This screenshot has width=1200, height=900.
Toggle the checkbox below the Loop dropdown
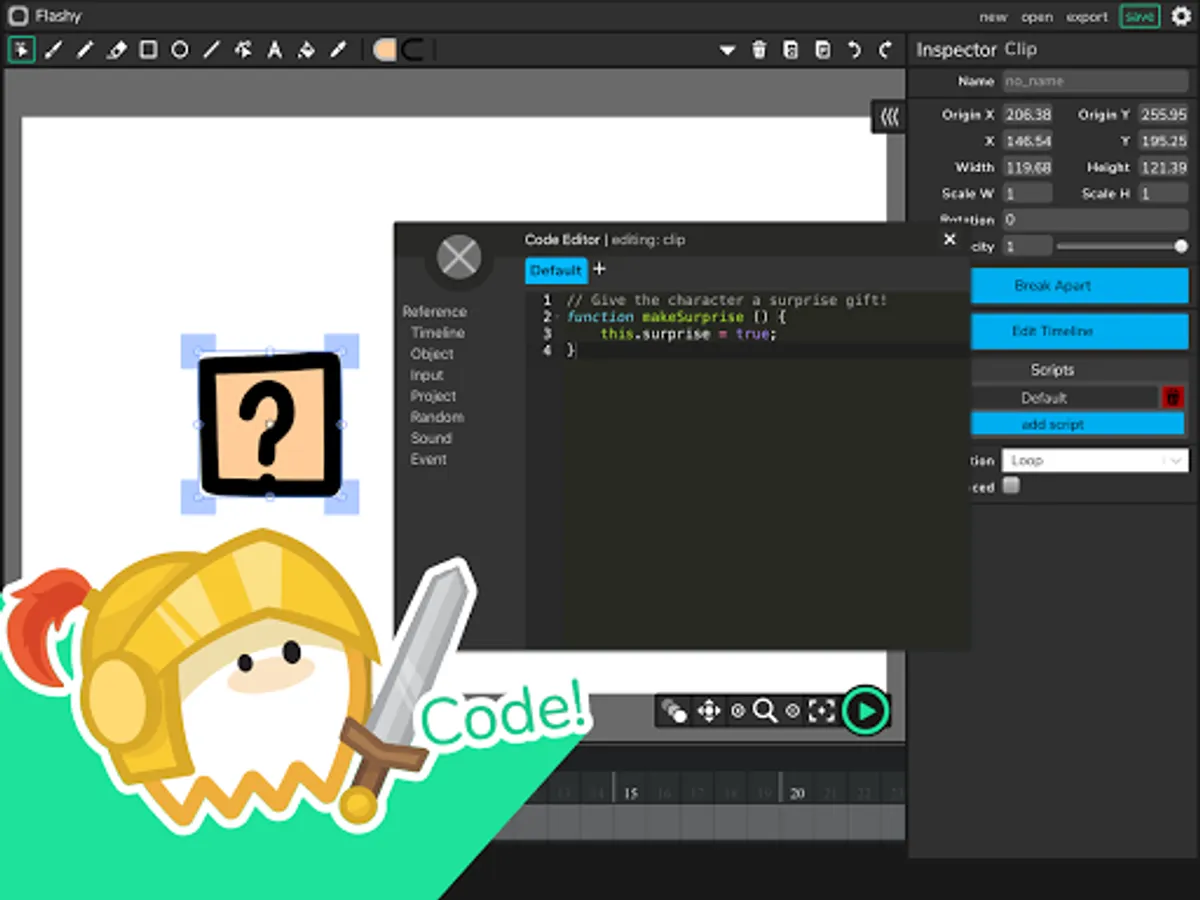pos(1012,486)
